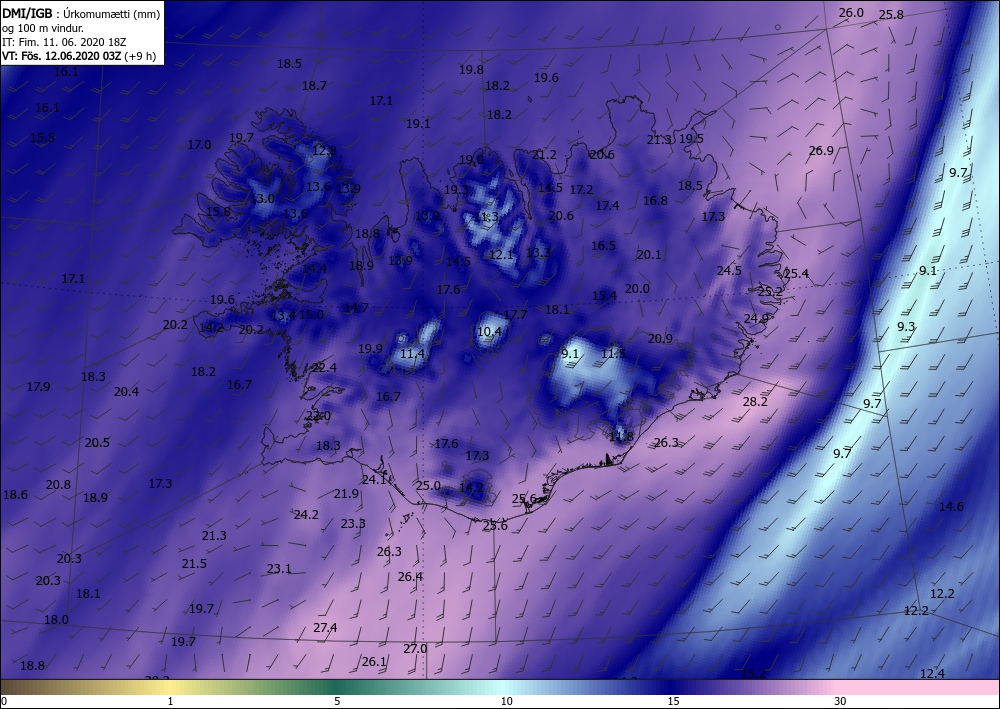Click the map value 21.2
The width and height of the screenshot is (1000, 709).
click(x=544, y=155)
